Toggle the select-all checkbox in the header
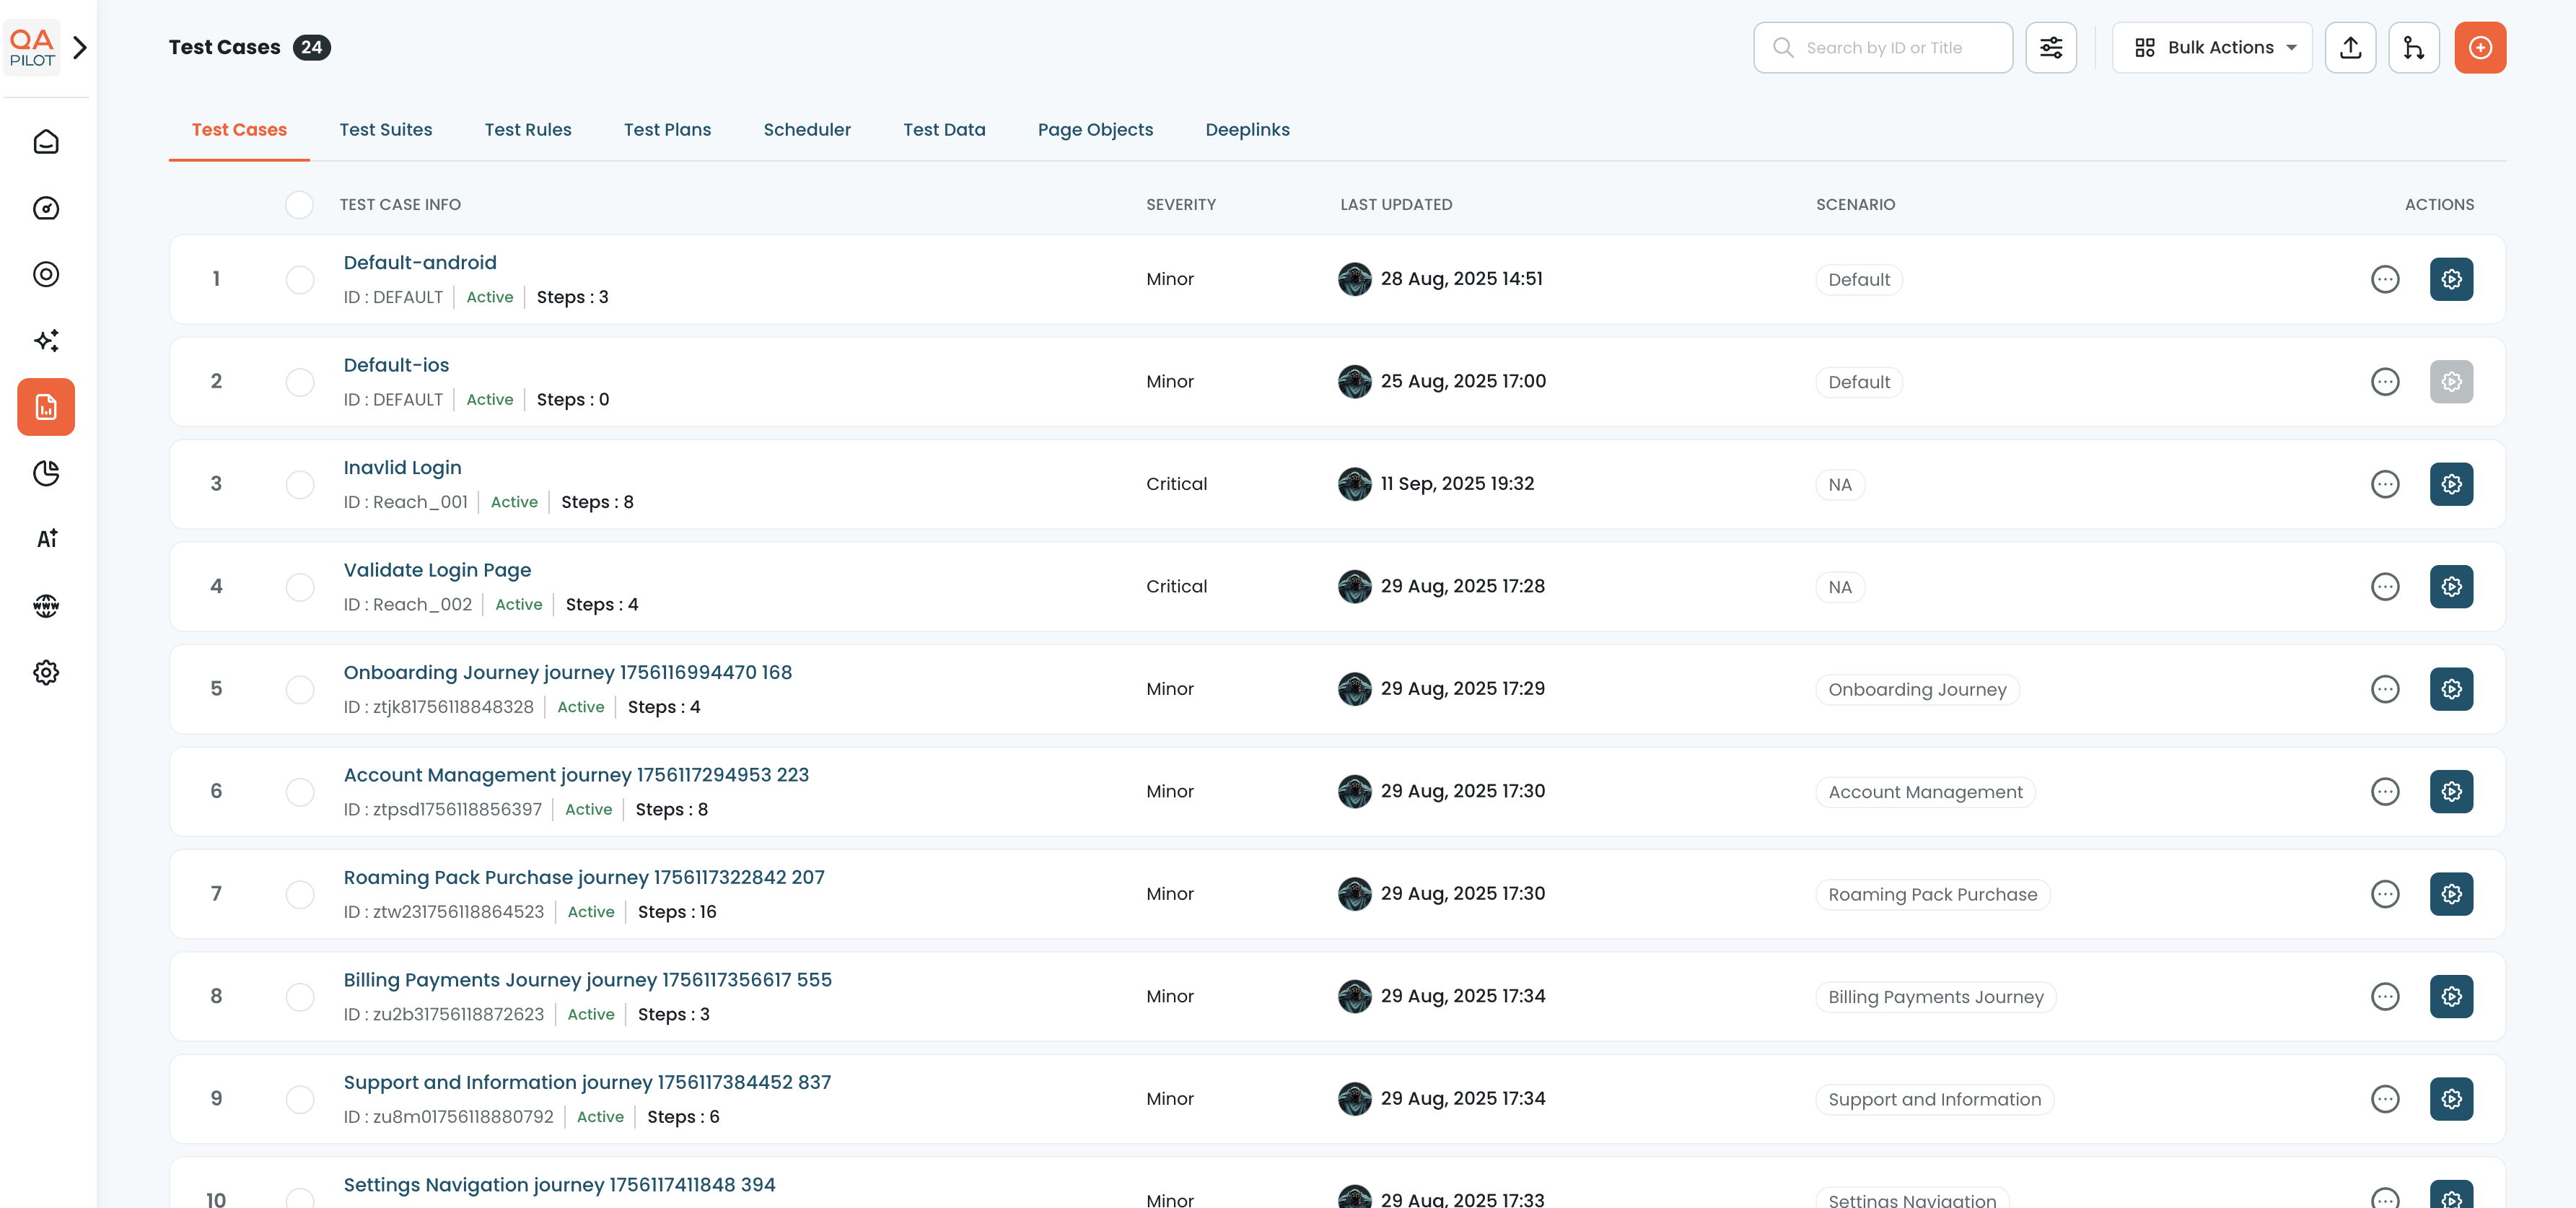 pos(299,205)
